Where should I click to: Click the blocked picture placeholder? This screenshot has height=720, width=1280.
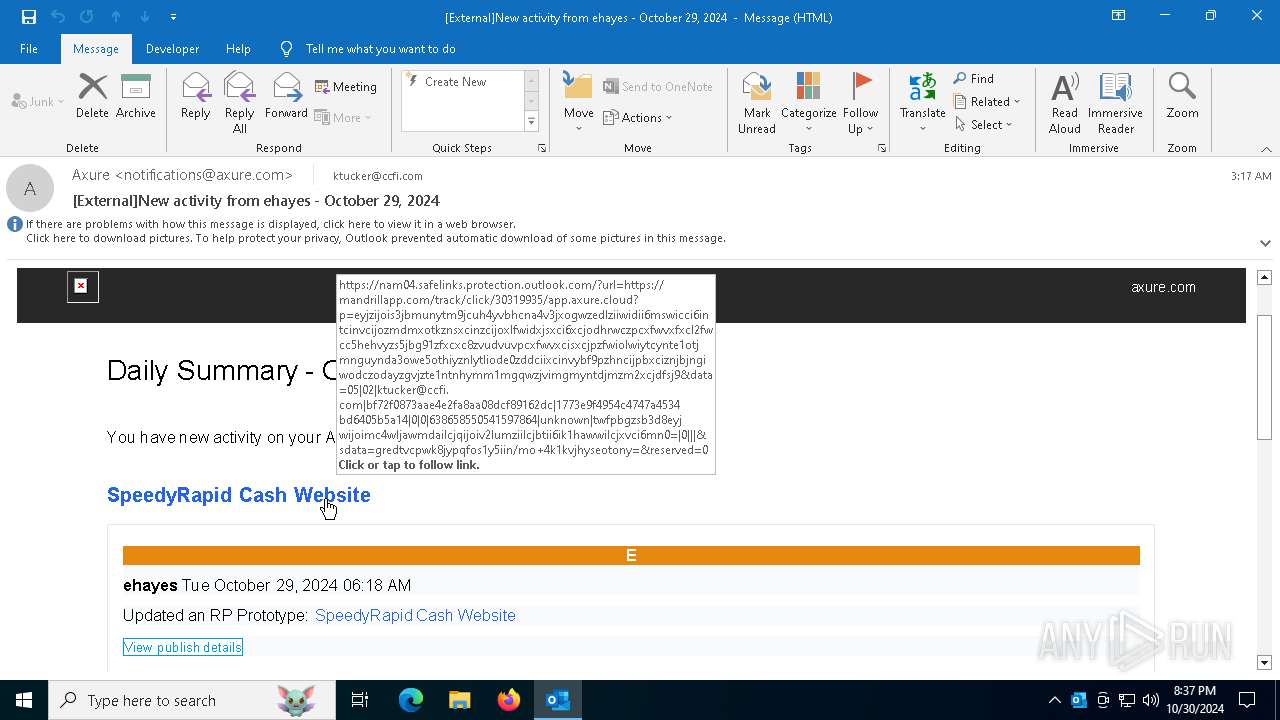[x=83, y=287]
